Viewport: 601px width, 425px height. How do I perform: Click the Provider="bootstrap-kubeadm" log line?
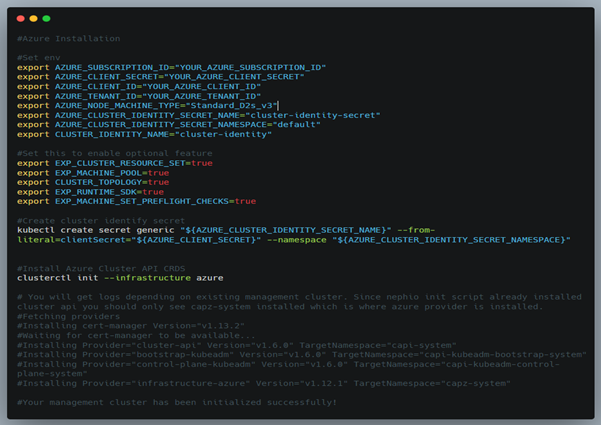pos(302,355)
